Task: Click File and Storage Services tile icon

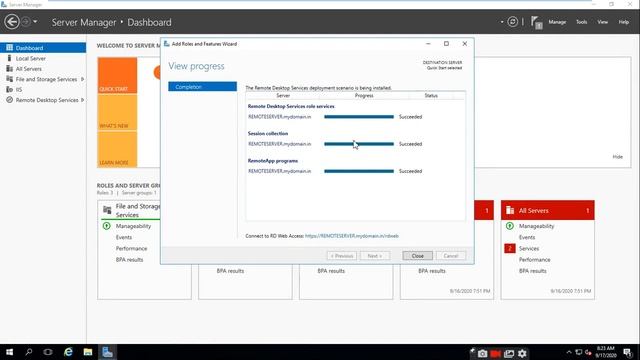Action: (x=107, y=210)
